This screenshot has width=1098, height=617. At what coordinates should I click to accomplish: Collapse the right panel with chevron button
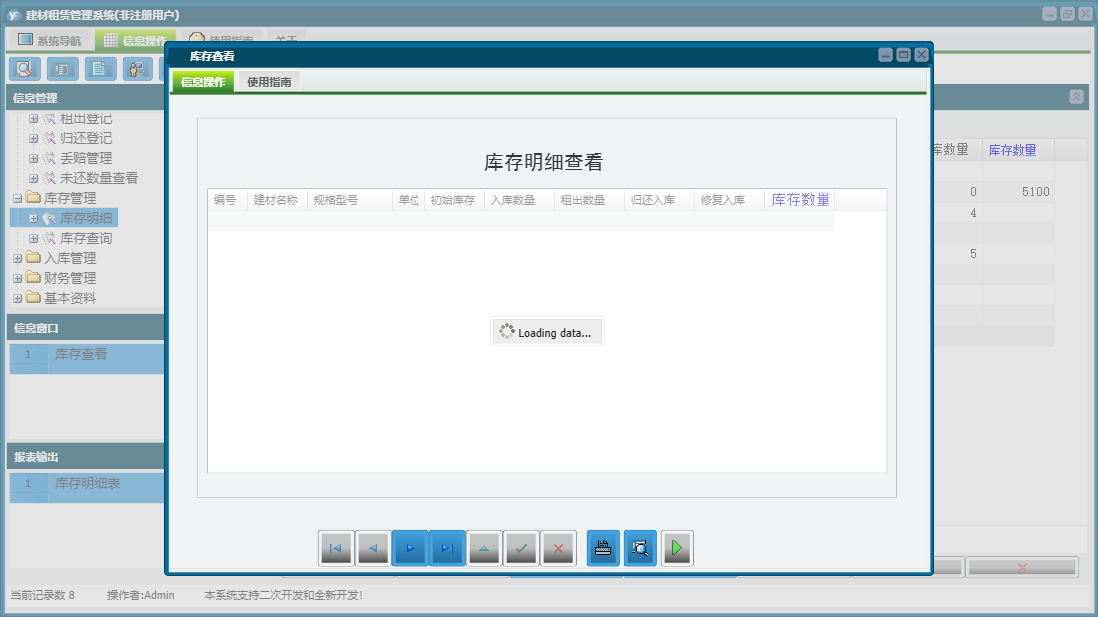(1076, 97)
